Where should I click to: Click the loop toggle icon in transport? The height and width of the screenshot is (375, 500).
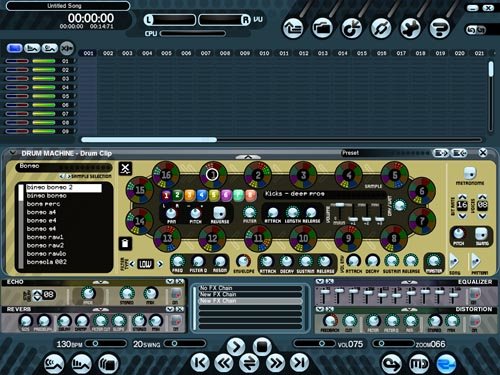[x=249, y=363]
